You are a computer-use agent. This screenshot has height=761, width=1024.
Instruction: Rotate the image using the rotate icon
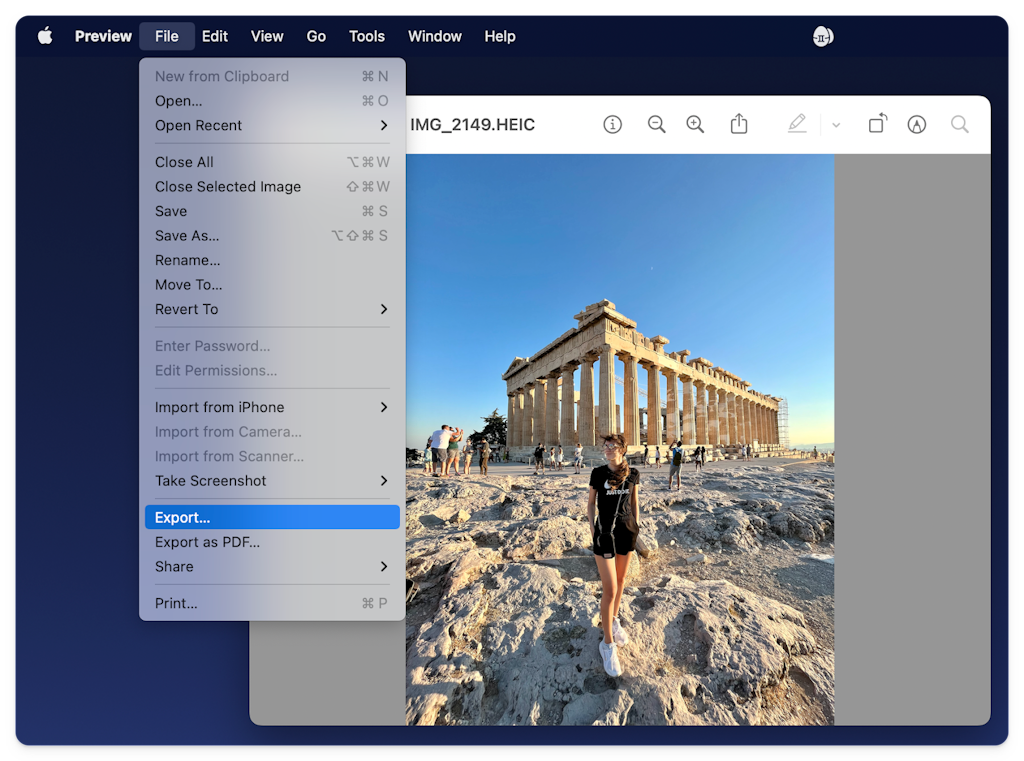877,124
